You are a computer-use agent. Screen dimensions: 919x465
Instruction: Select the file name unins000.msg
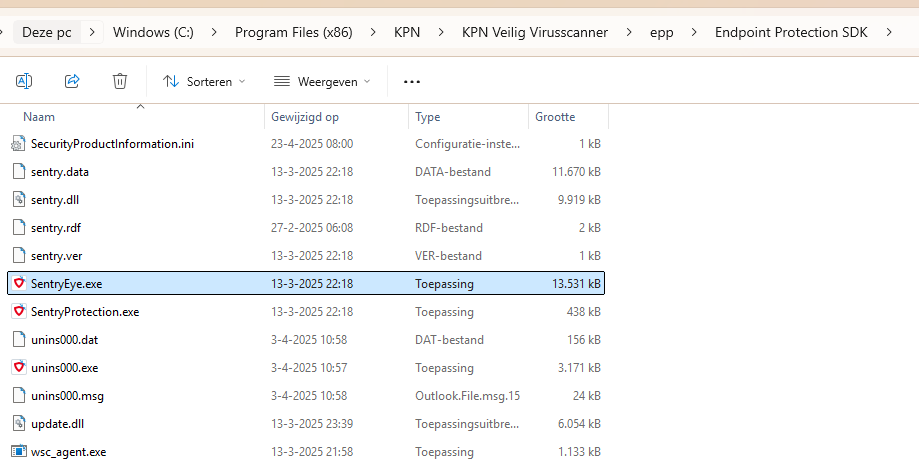67,396
